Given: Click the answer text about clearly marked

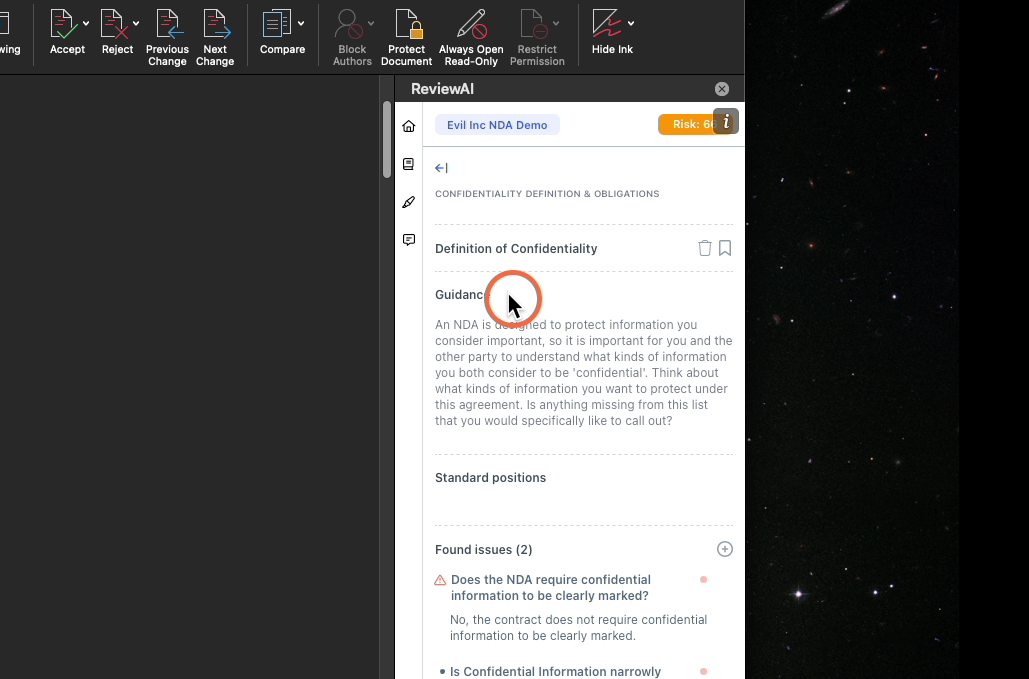Looking at the screenshot, I should pos(579,628).
